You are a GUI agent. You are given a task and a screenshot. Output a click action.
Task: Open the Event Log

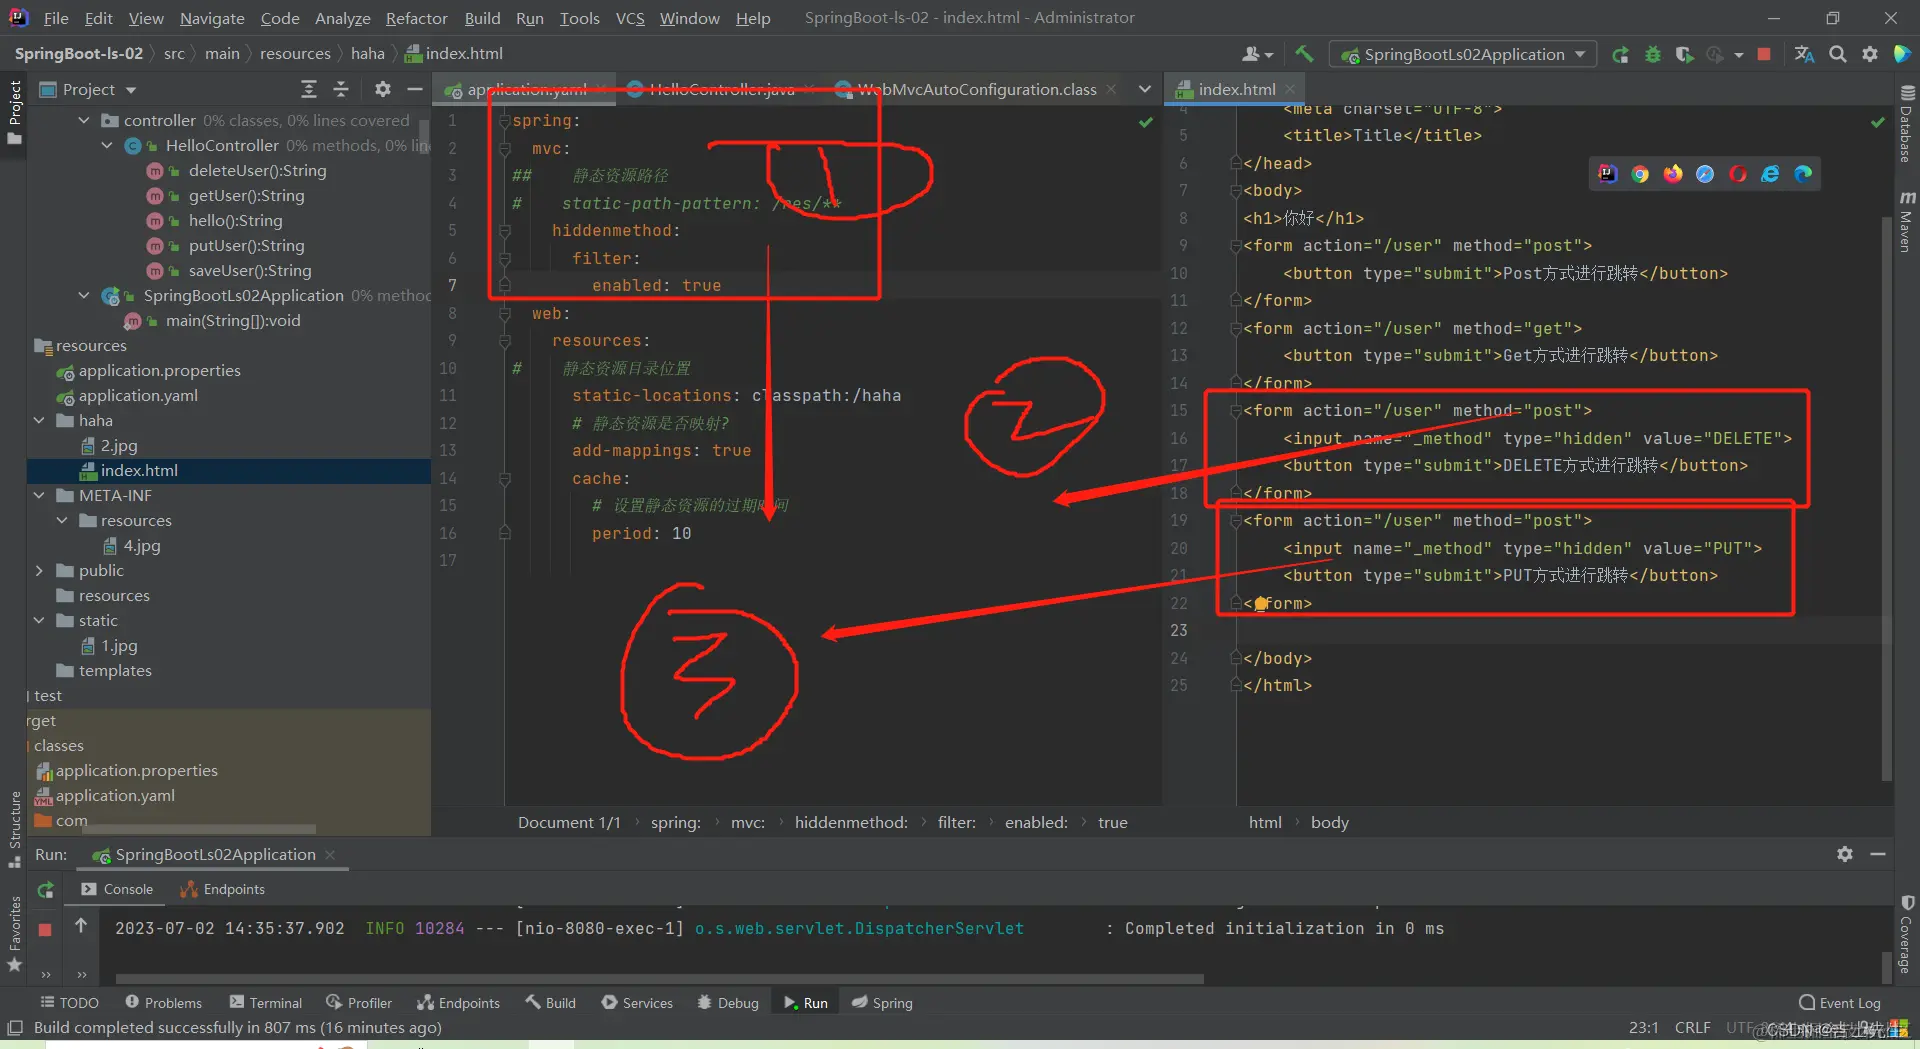1839,1003
